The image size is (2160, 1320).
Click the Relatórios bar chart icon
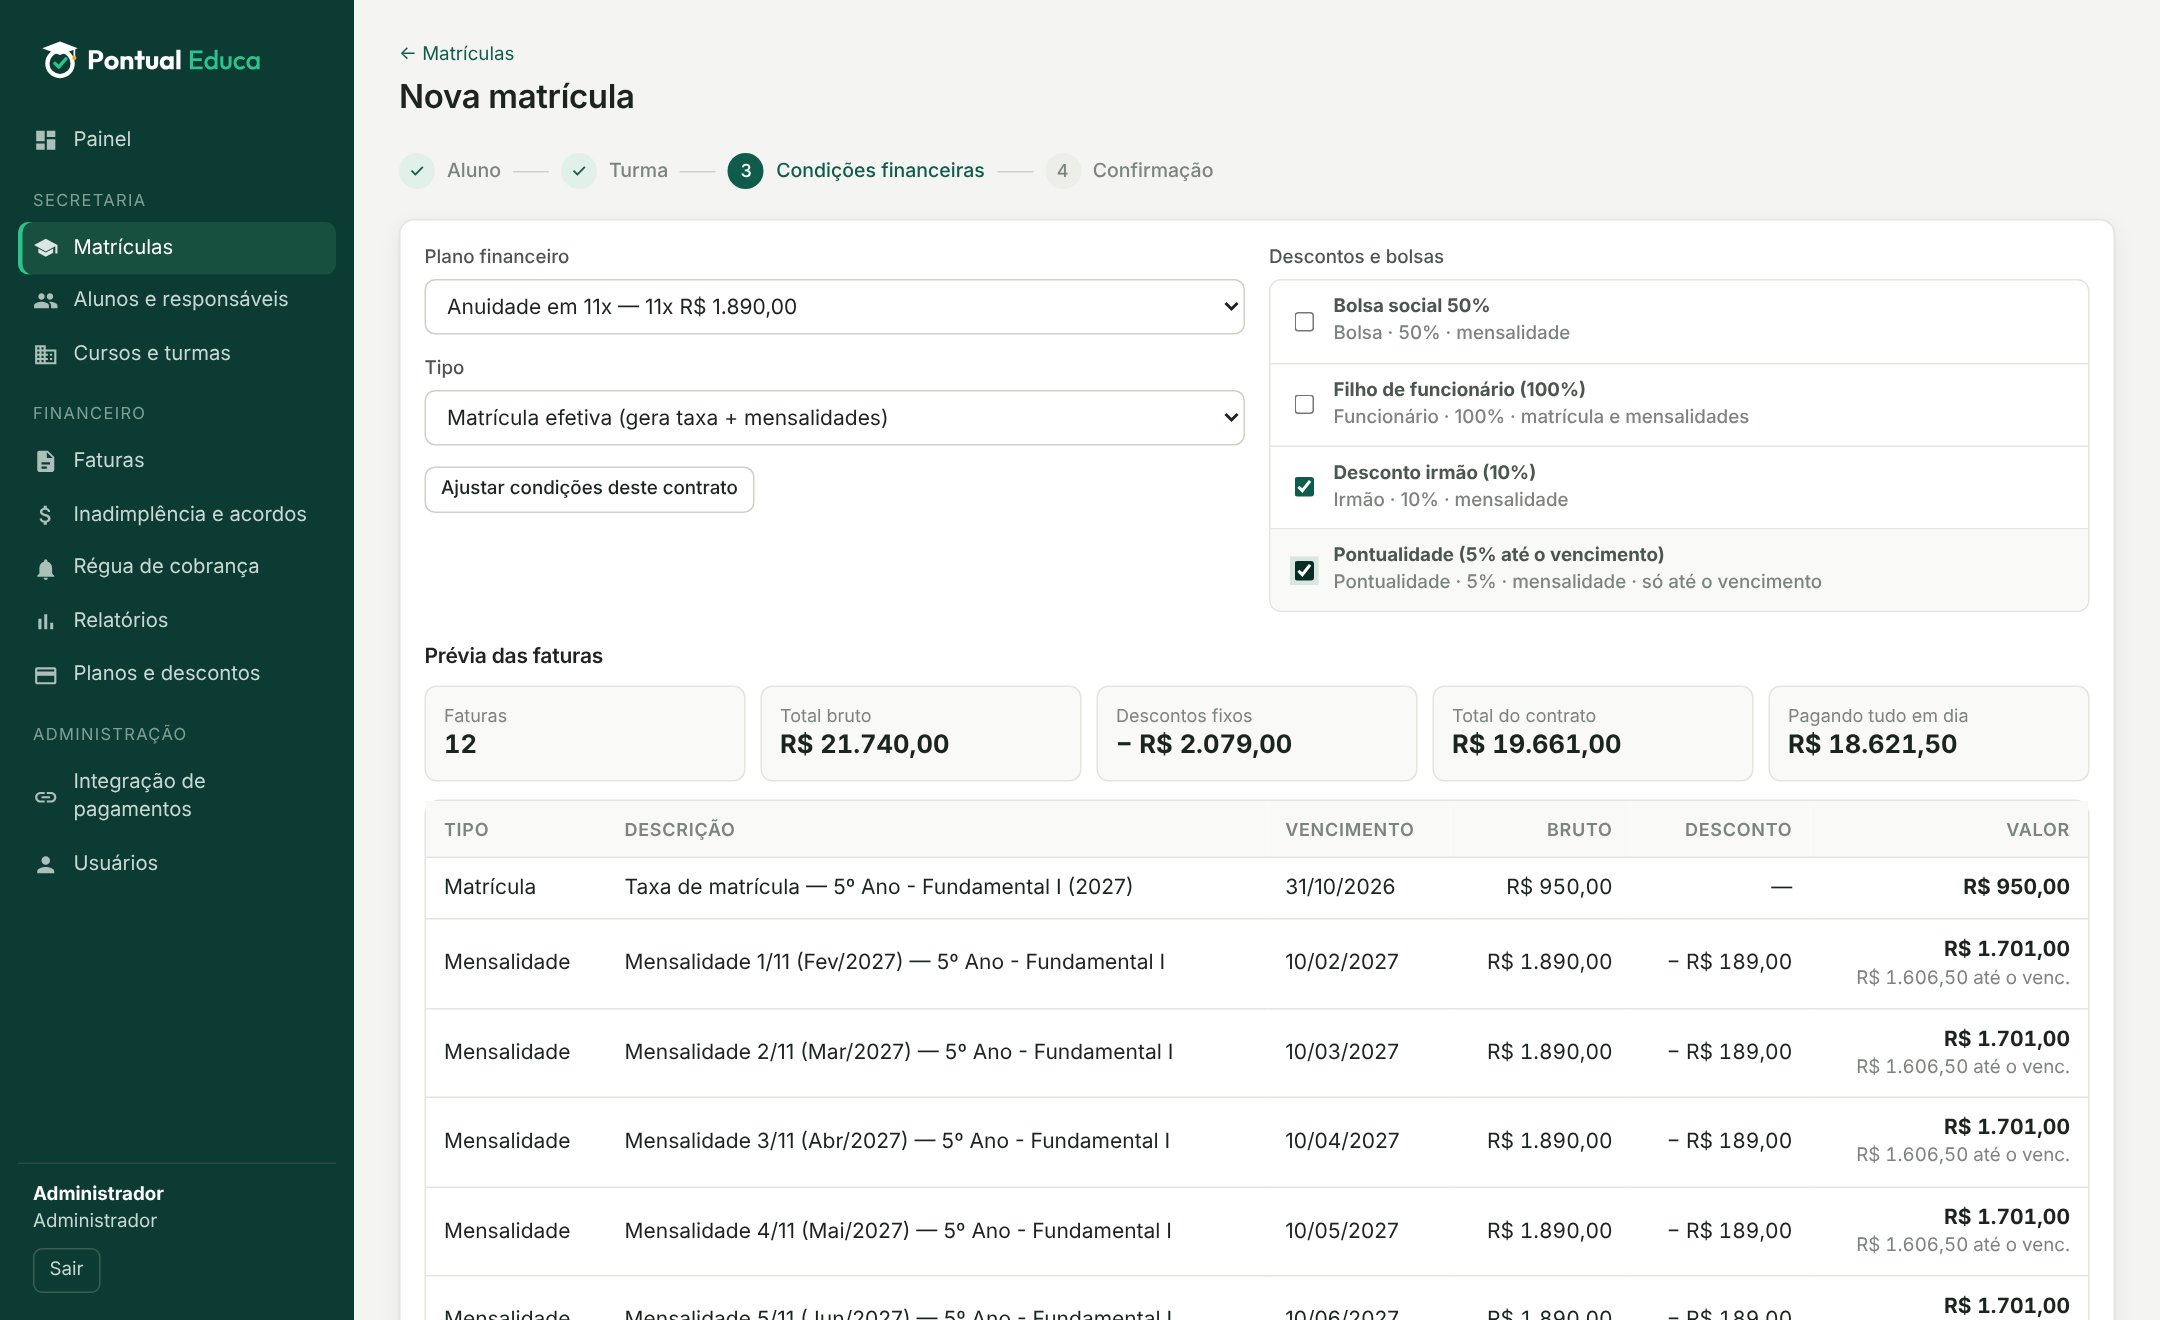[x=45, y=621]
